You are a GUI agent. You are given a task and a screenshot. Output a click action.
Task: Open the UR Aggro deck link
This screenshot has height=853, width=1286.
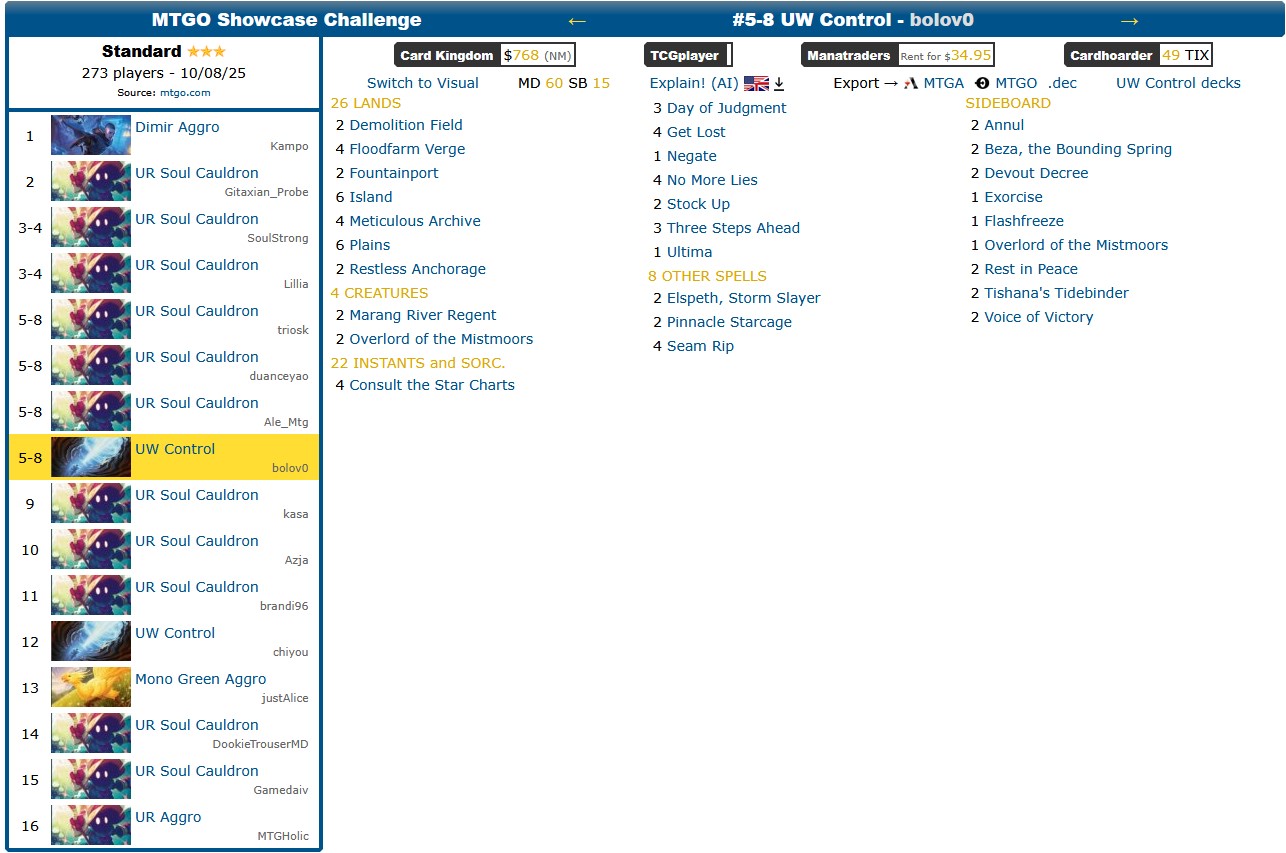point(168,817)
